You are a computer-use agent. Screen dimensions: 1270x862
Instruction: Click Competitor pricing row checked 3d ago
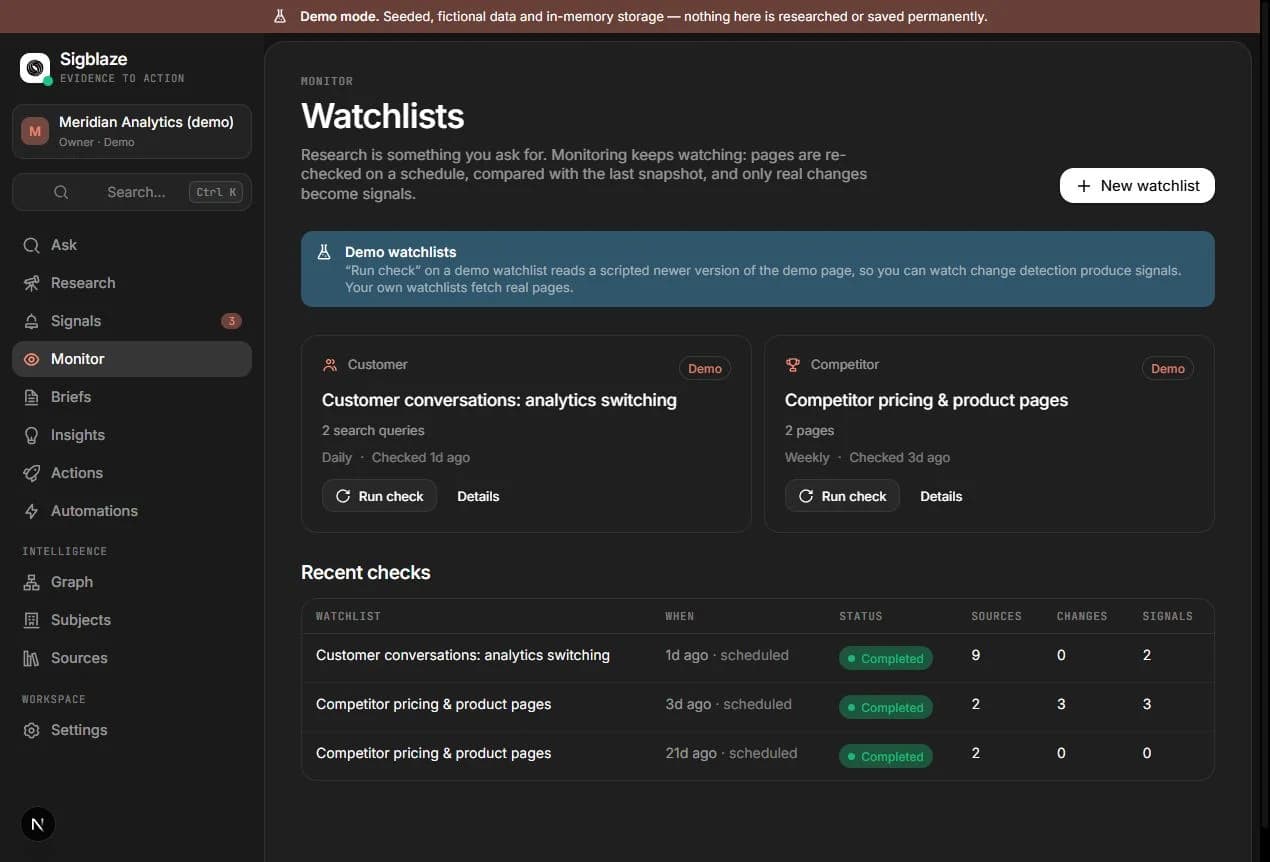point(757,706)
